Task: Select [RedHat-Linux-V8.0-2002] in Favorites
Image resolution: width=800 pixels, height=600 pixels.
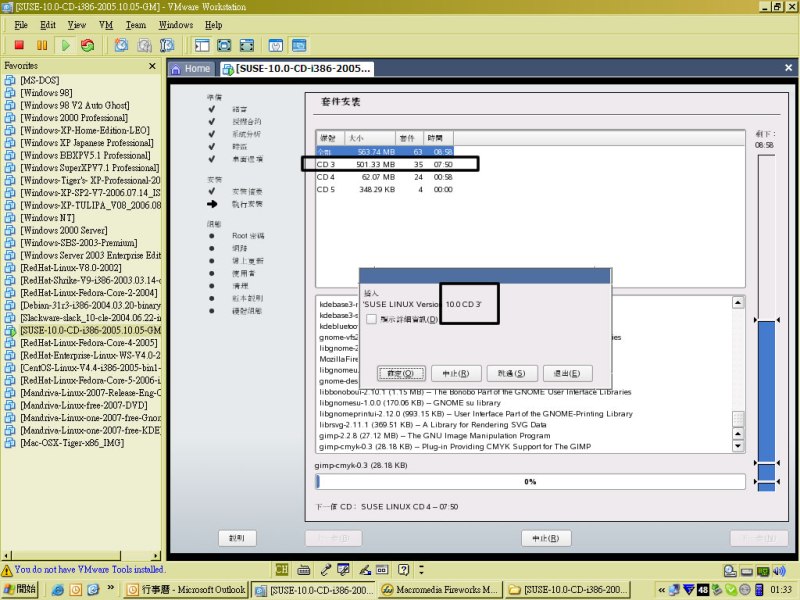Action: coord(71,268)
